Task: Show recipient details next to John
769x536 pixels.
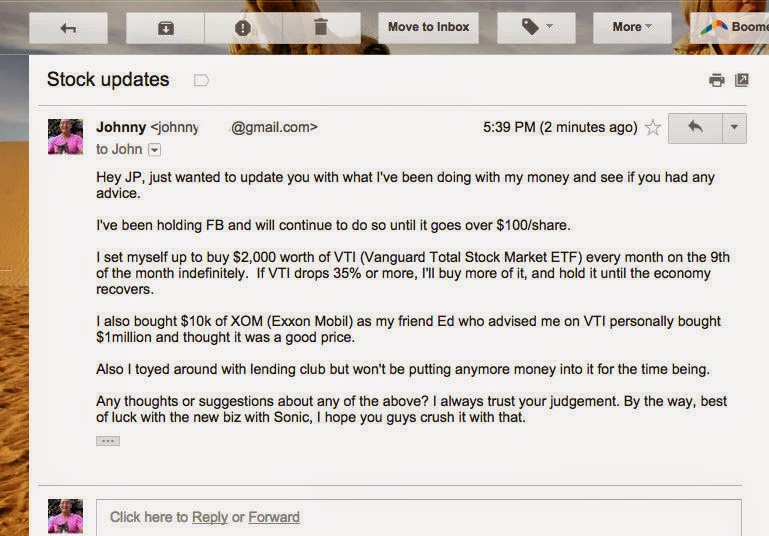Action: click(x=154, y=150)
